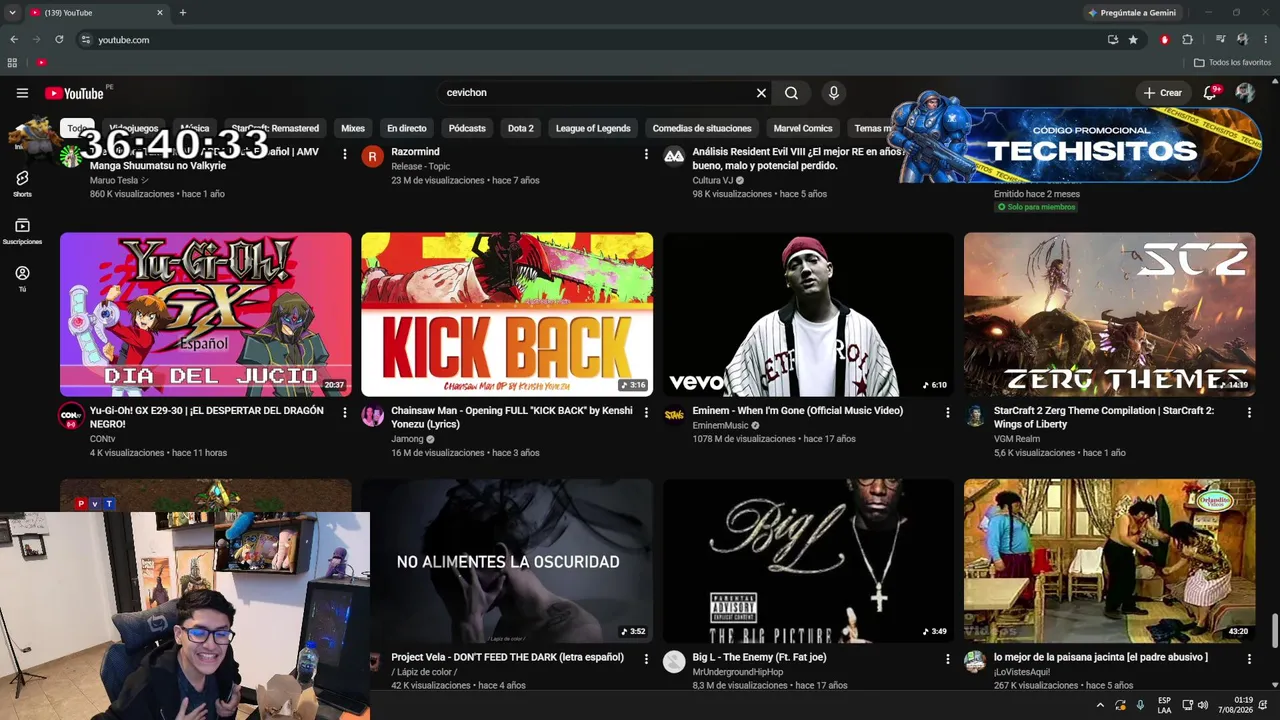Reload the YouTube page

(59, 40)
